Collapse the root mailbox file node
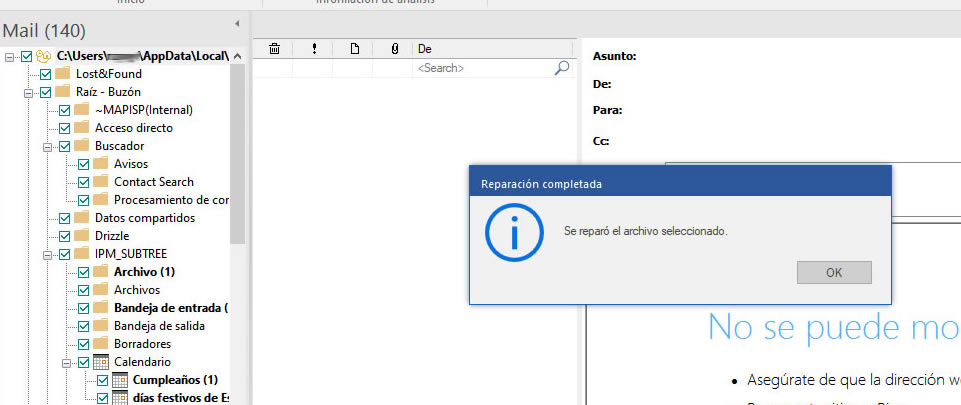 [x=9, y=56]
